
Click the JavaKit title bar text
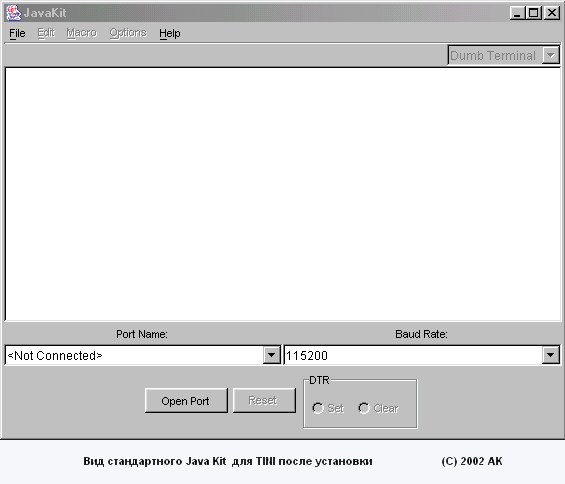(45, 13)
